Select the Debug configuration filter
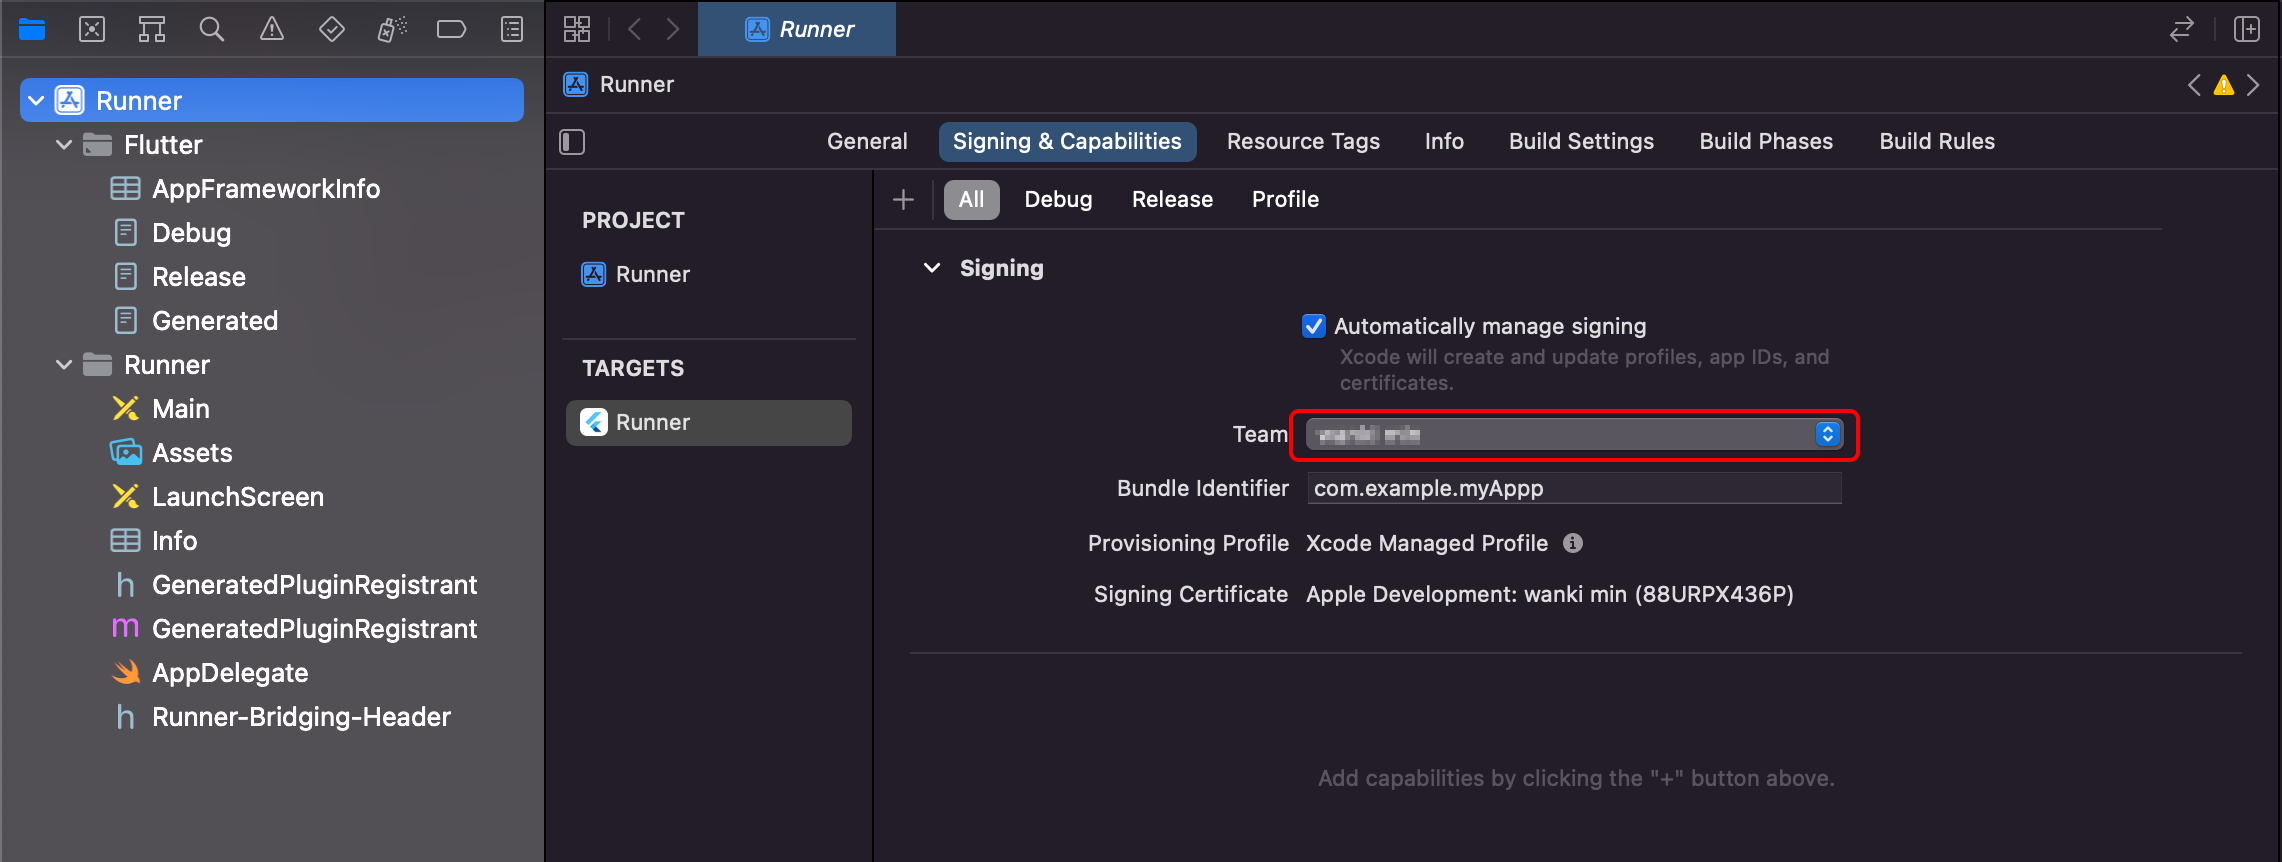 [x=1058, y=200]
